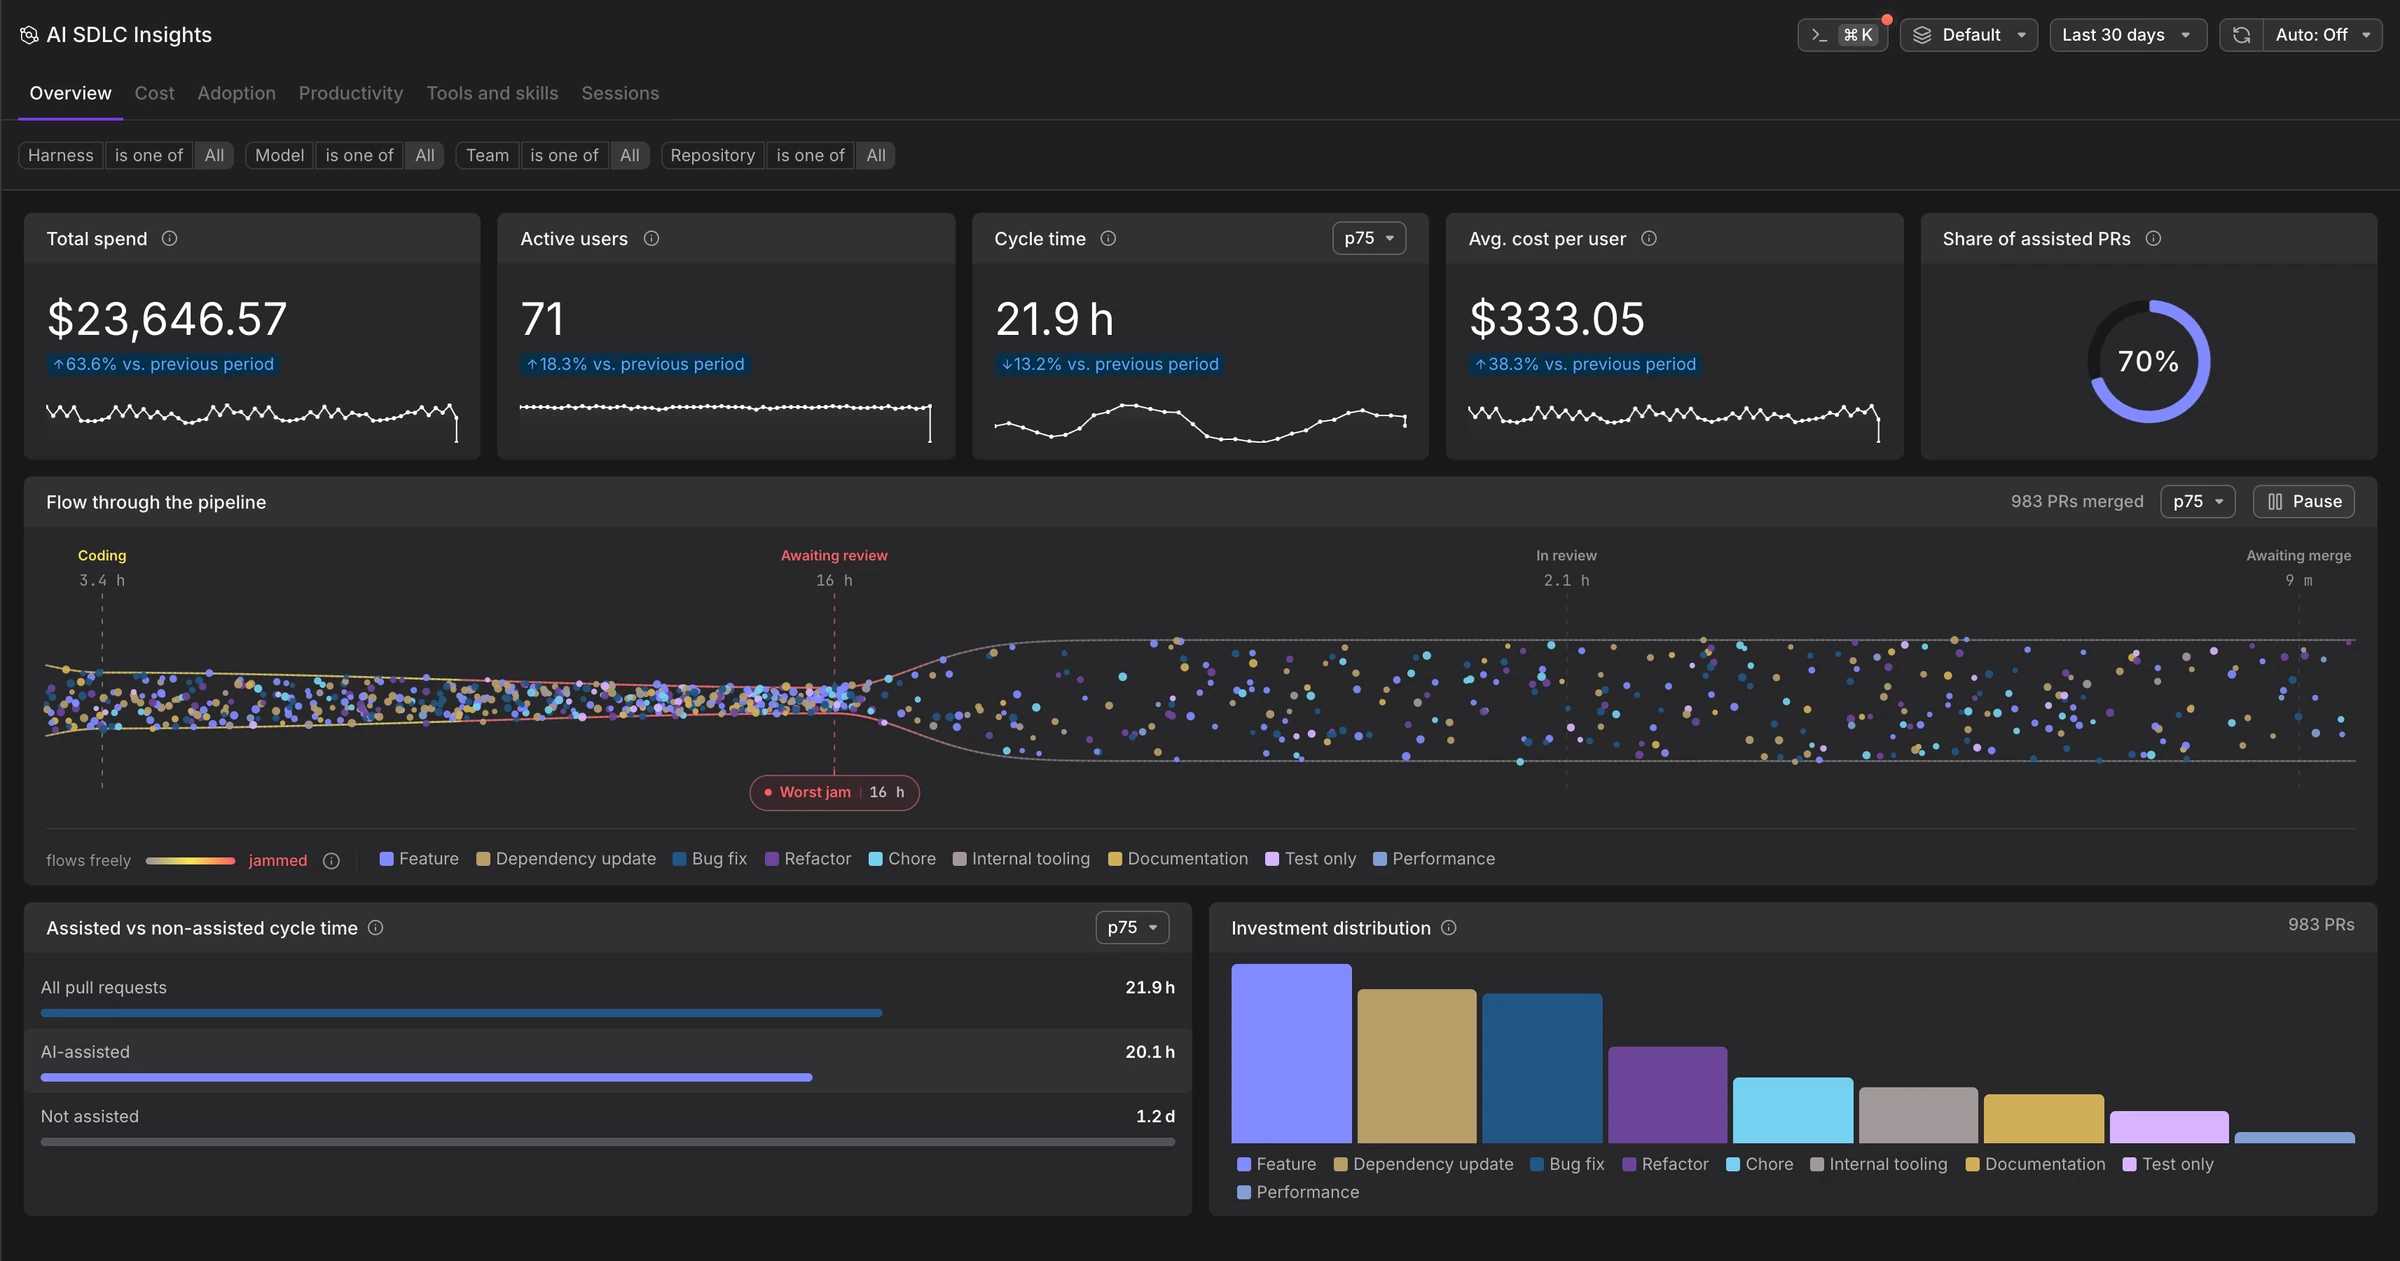Open the pipeline p75 dropdown next to Pause
Viewport: 2400px width, 1261px height.
2197,501
